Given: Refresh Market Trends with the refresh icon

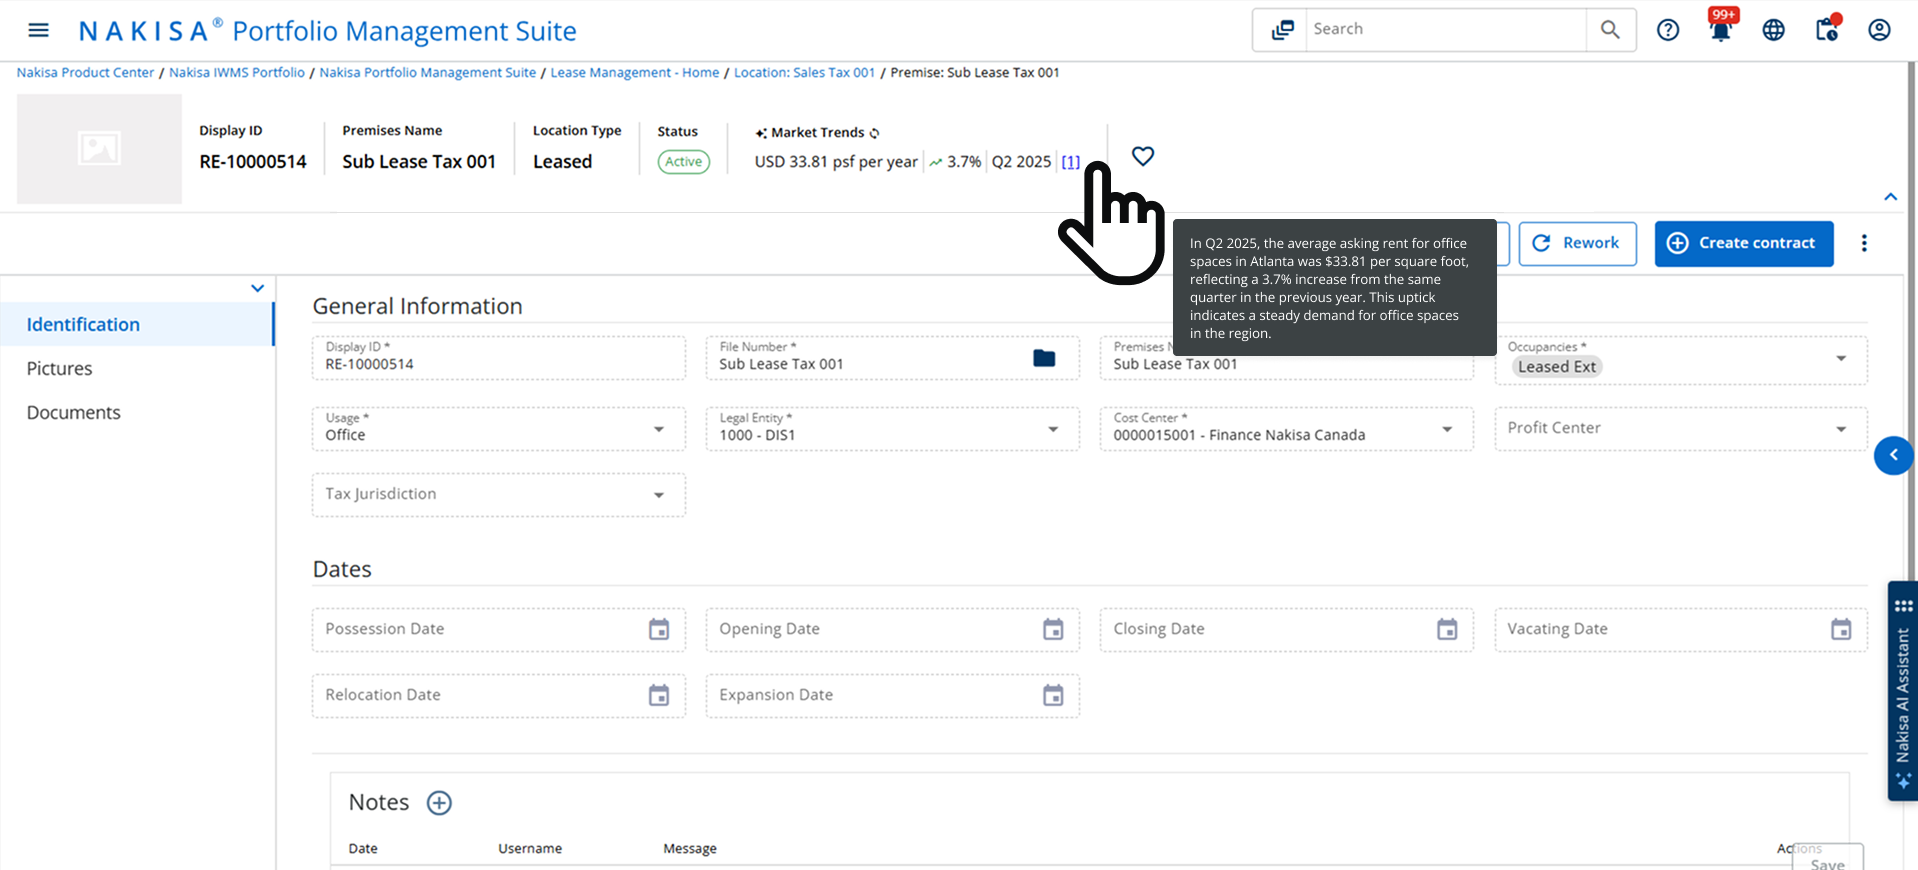Looking at the screenshot, I should tap(875, 133).
